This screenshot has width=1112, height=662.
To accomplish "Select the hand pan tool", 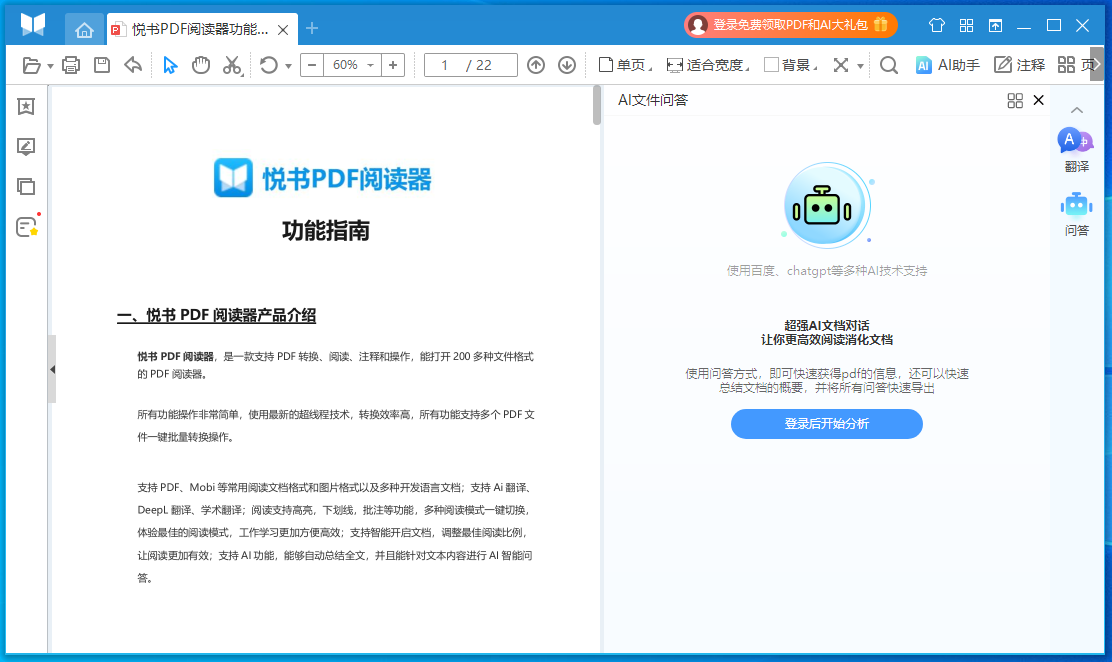I will pos(201,65).
